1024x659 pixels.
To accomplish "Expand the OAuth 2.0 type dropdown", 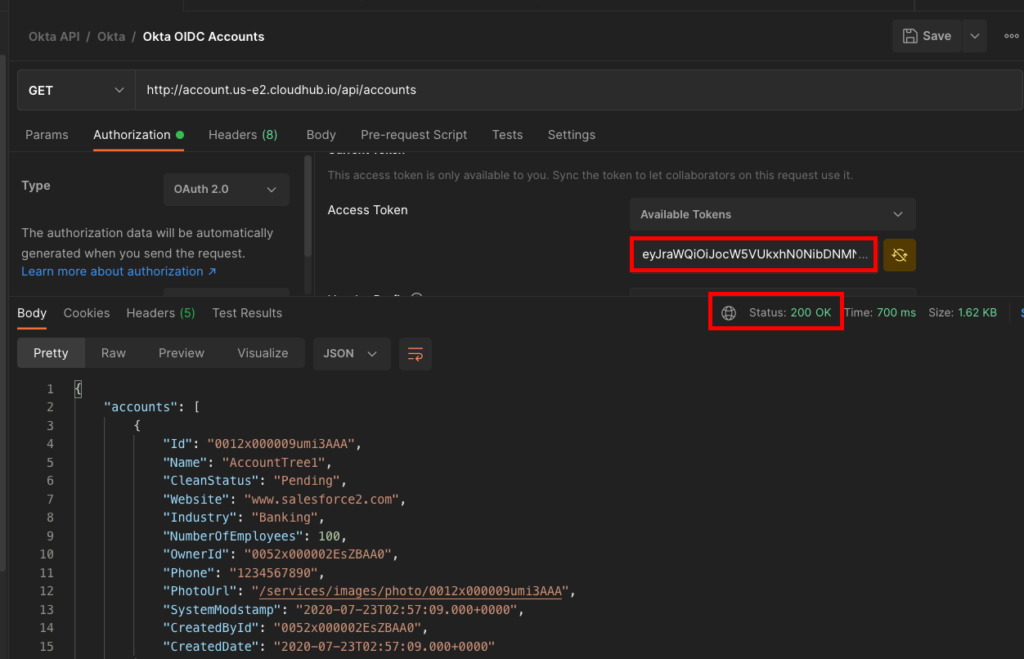I will pyautogui.click(x=226, y=189).
